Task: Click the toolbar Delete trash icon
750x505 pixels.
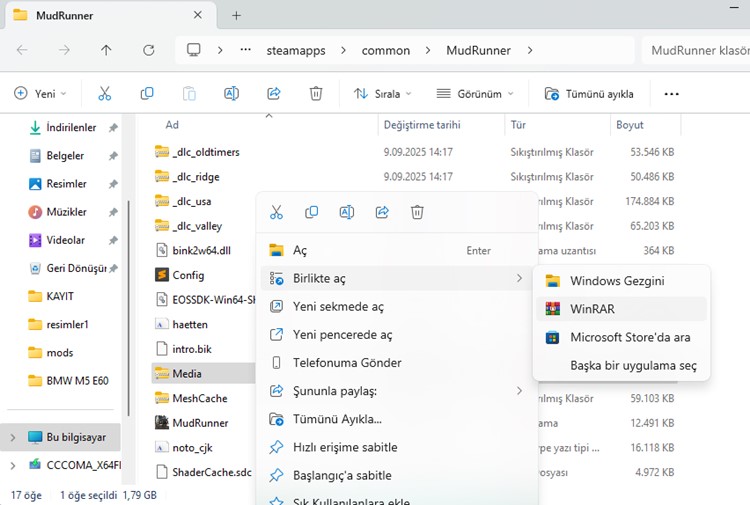Action: (x=316, y=93)
